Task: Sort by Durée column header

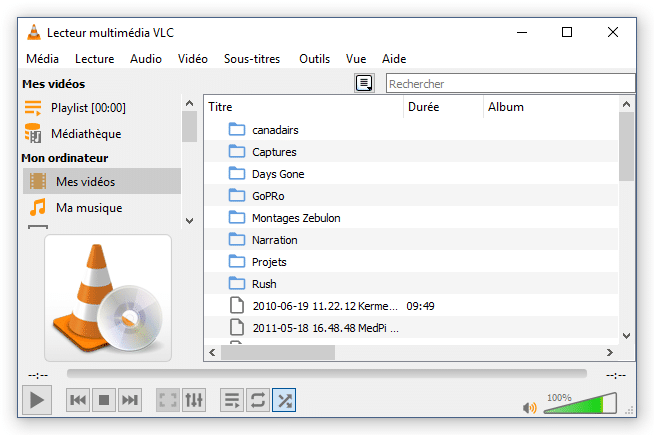Action: click(443, 107)
